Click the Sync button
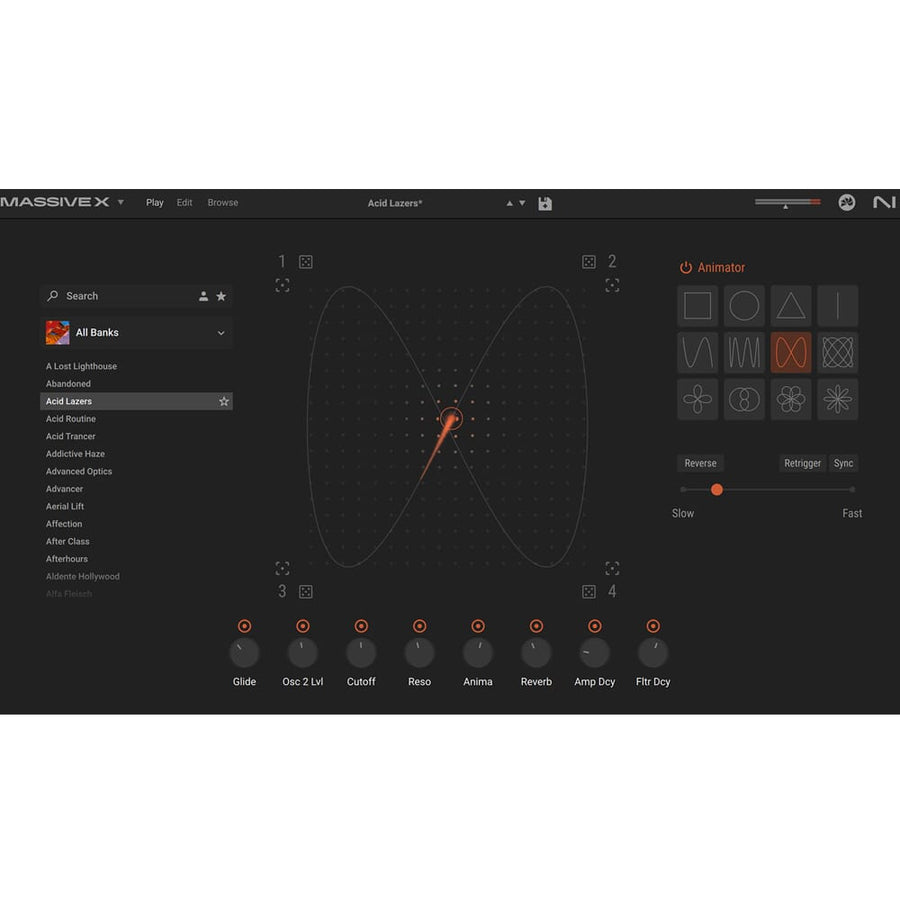This screenshot has height=900, width=900. click(x=843, y=463)
